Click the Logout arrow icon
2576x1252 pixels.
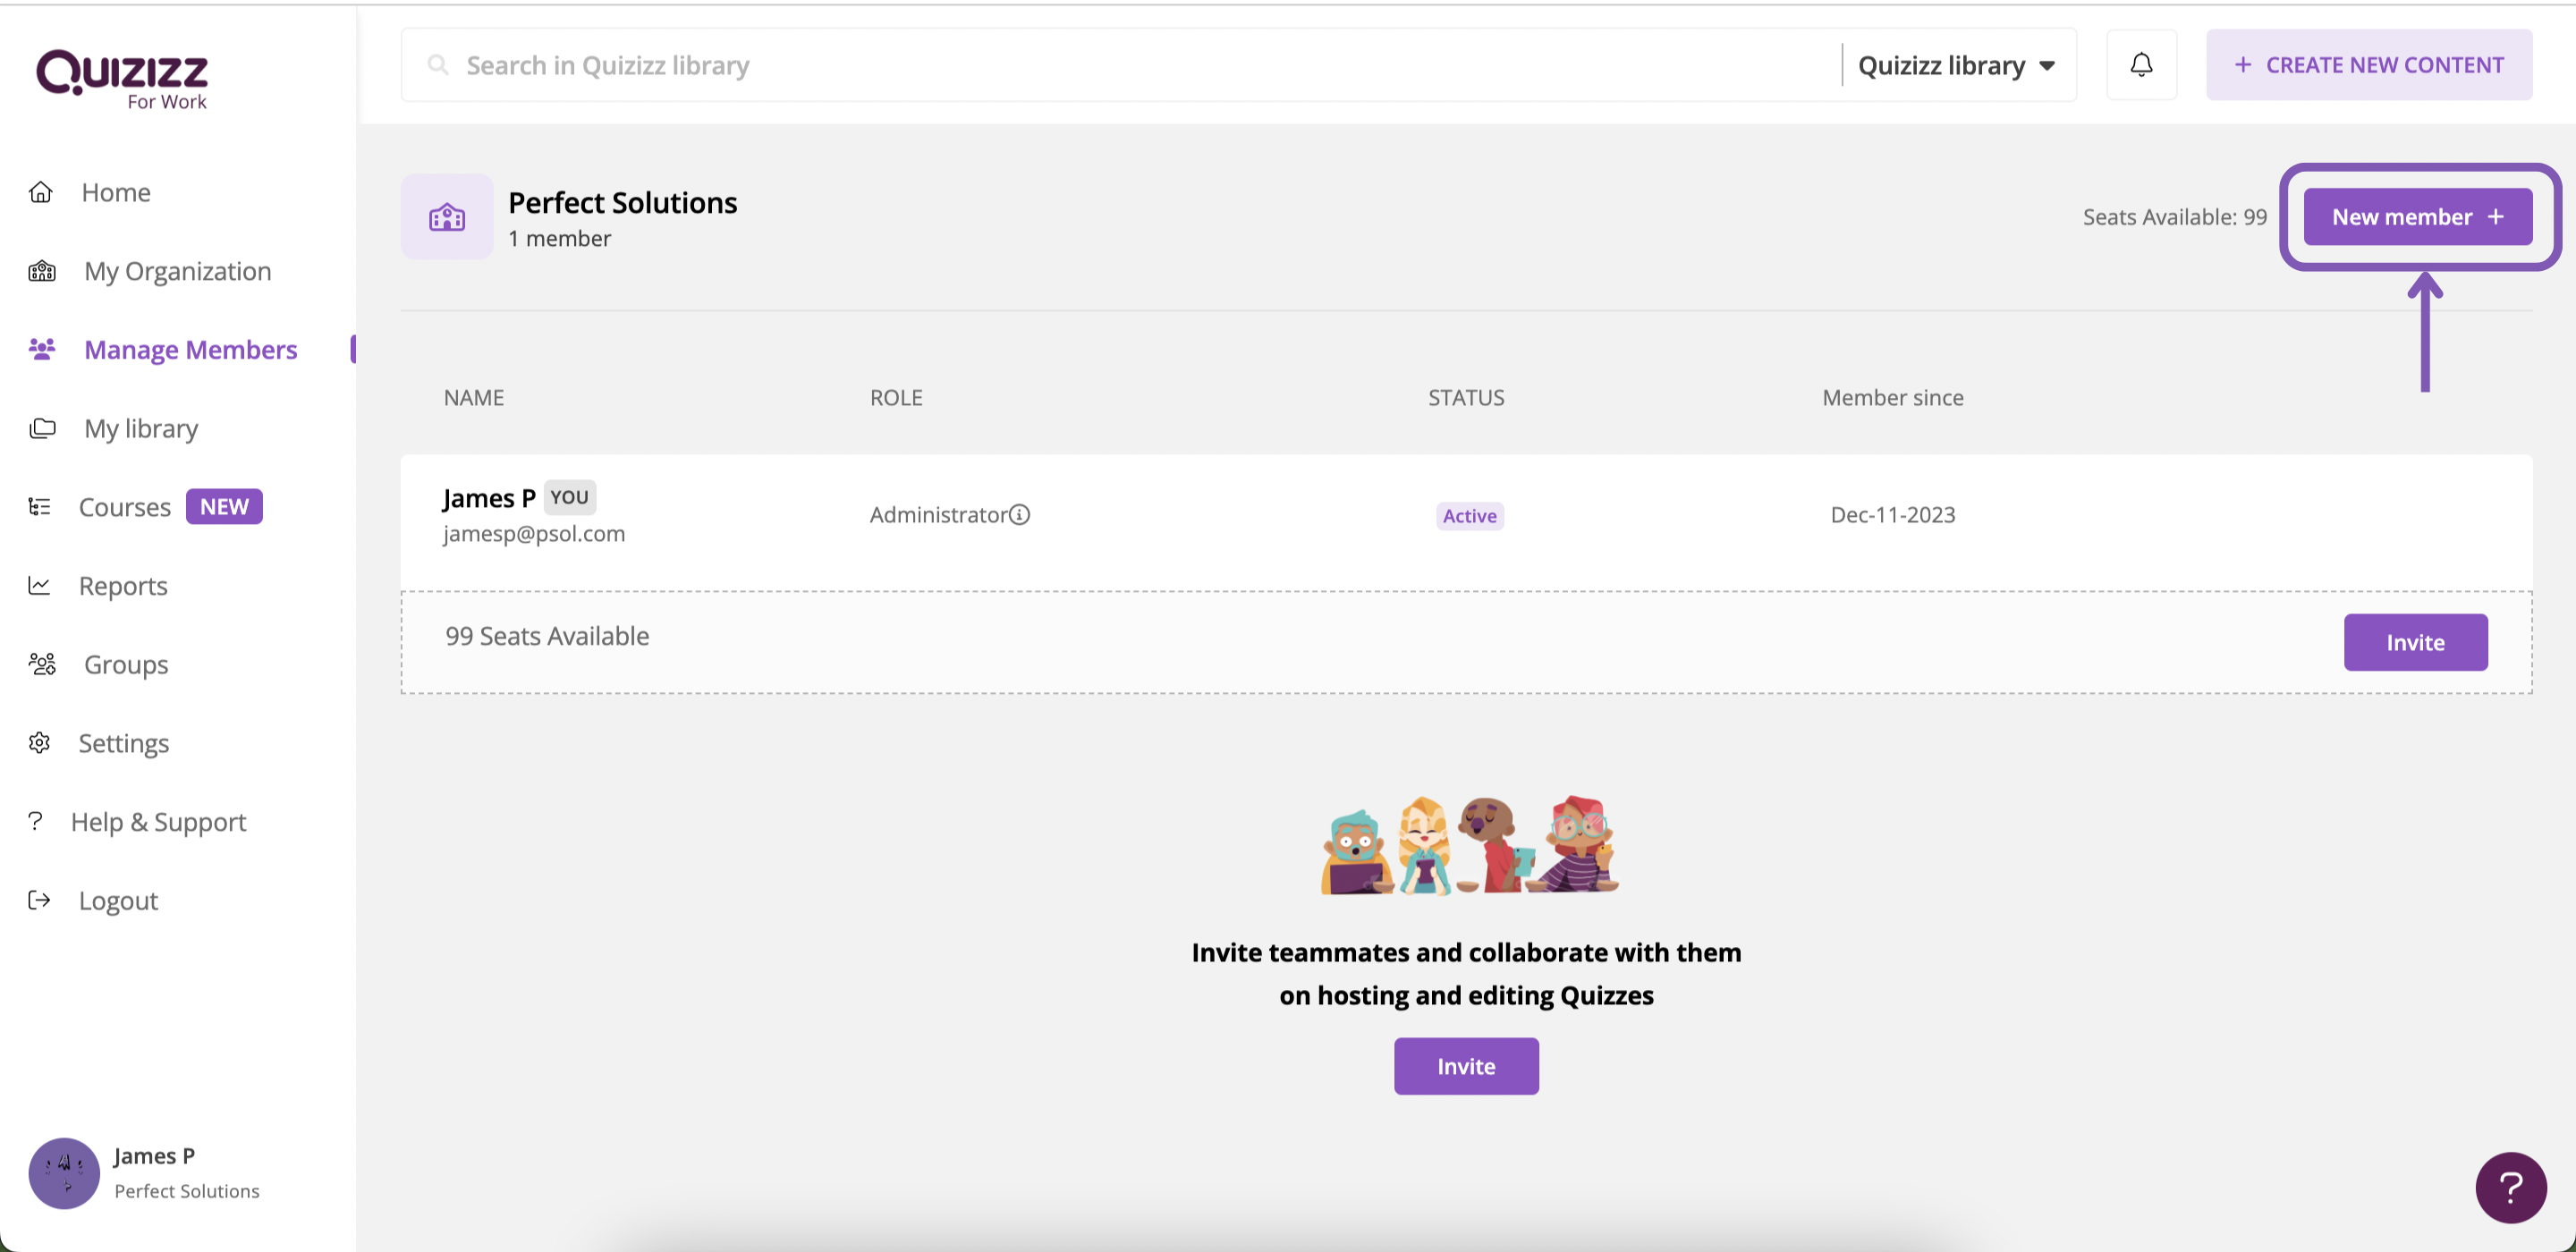coord(39,900)
